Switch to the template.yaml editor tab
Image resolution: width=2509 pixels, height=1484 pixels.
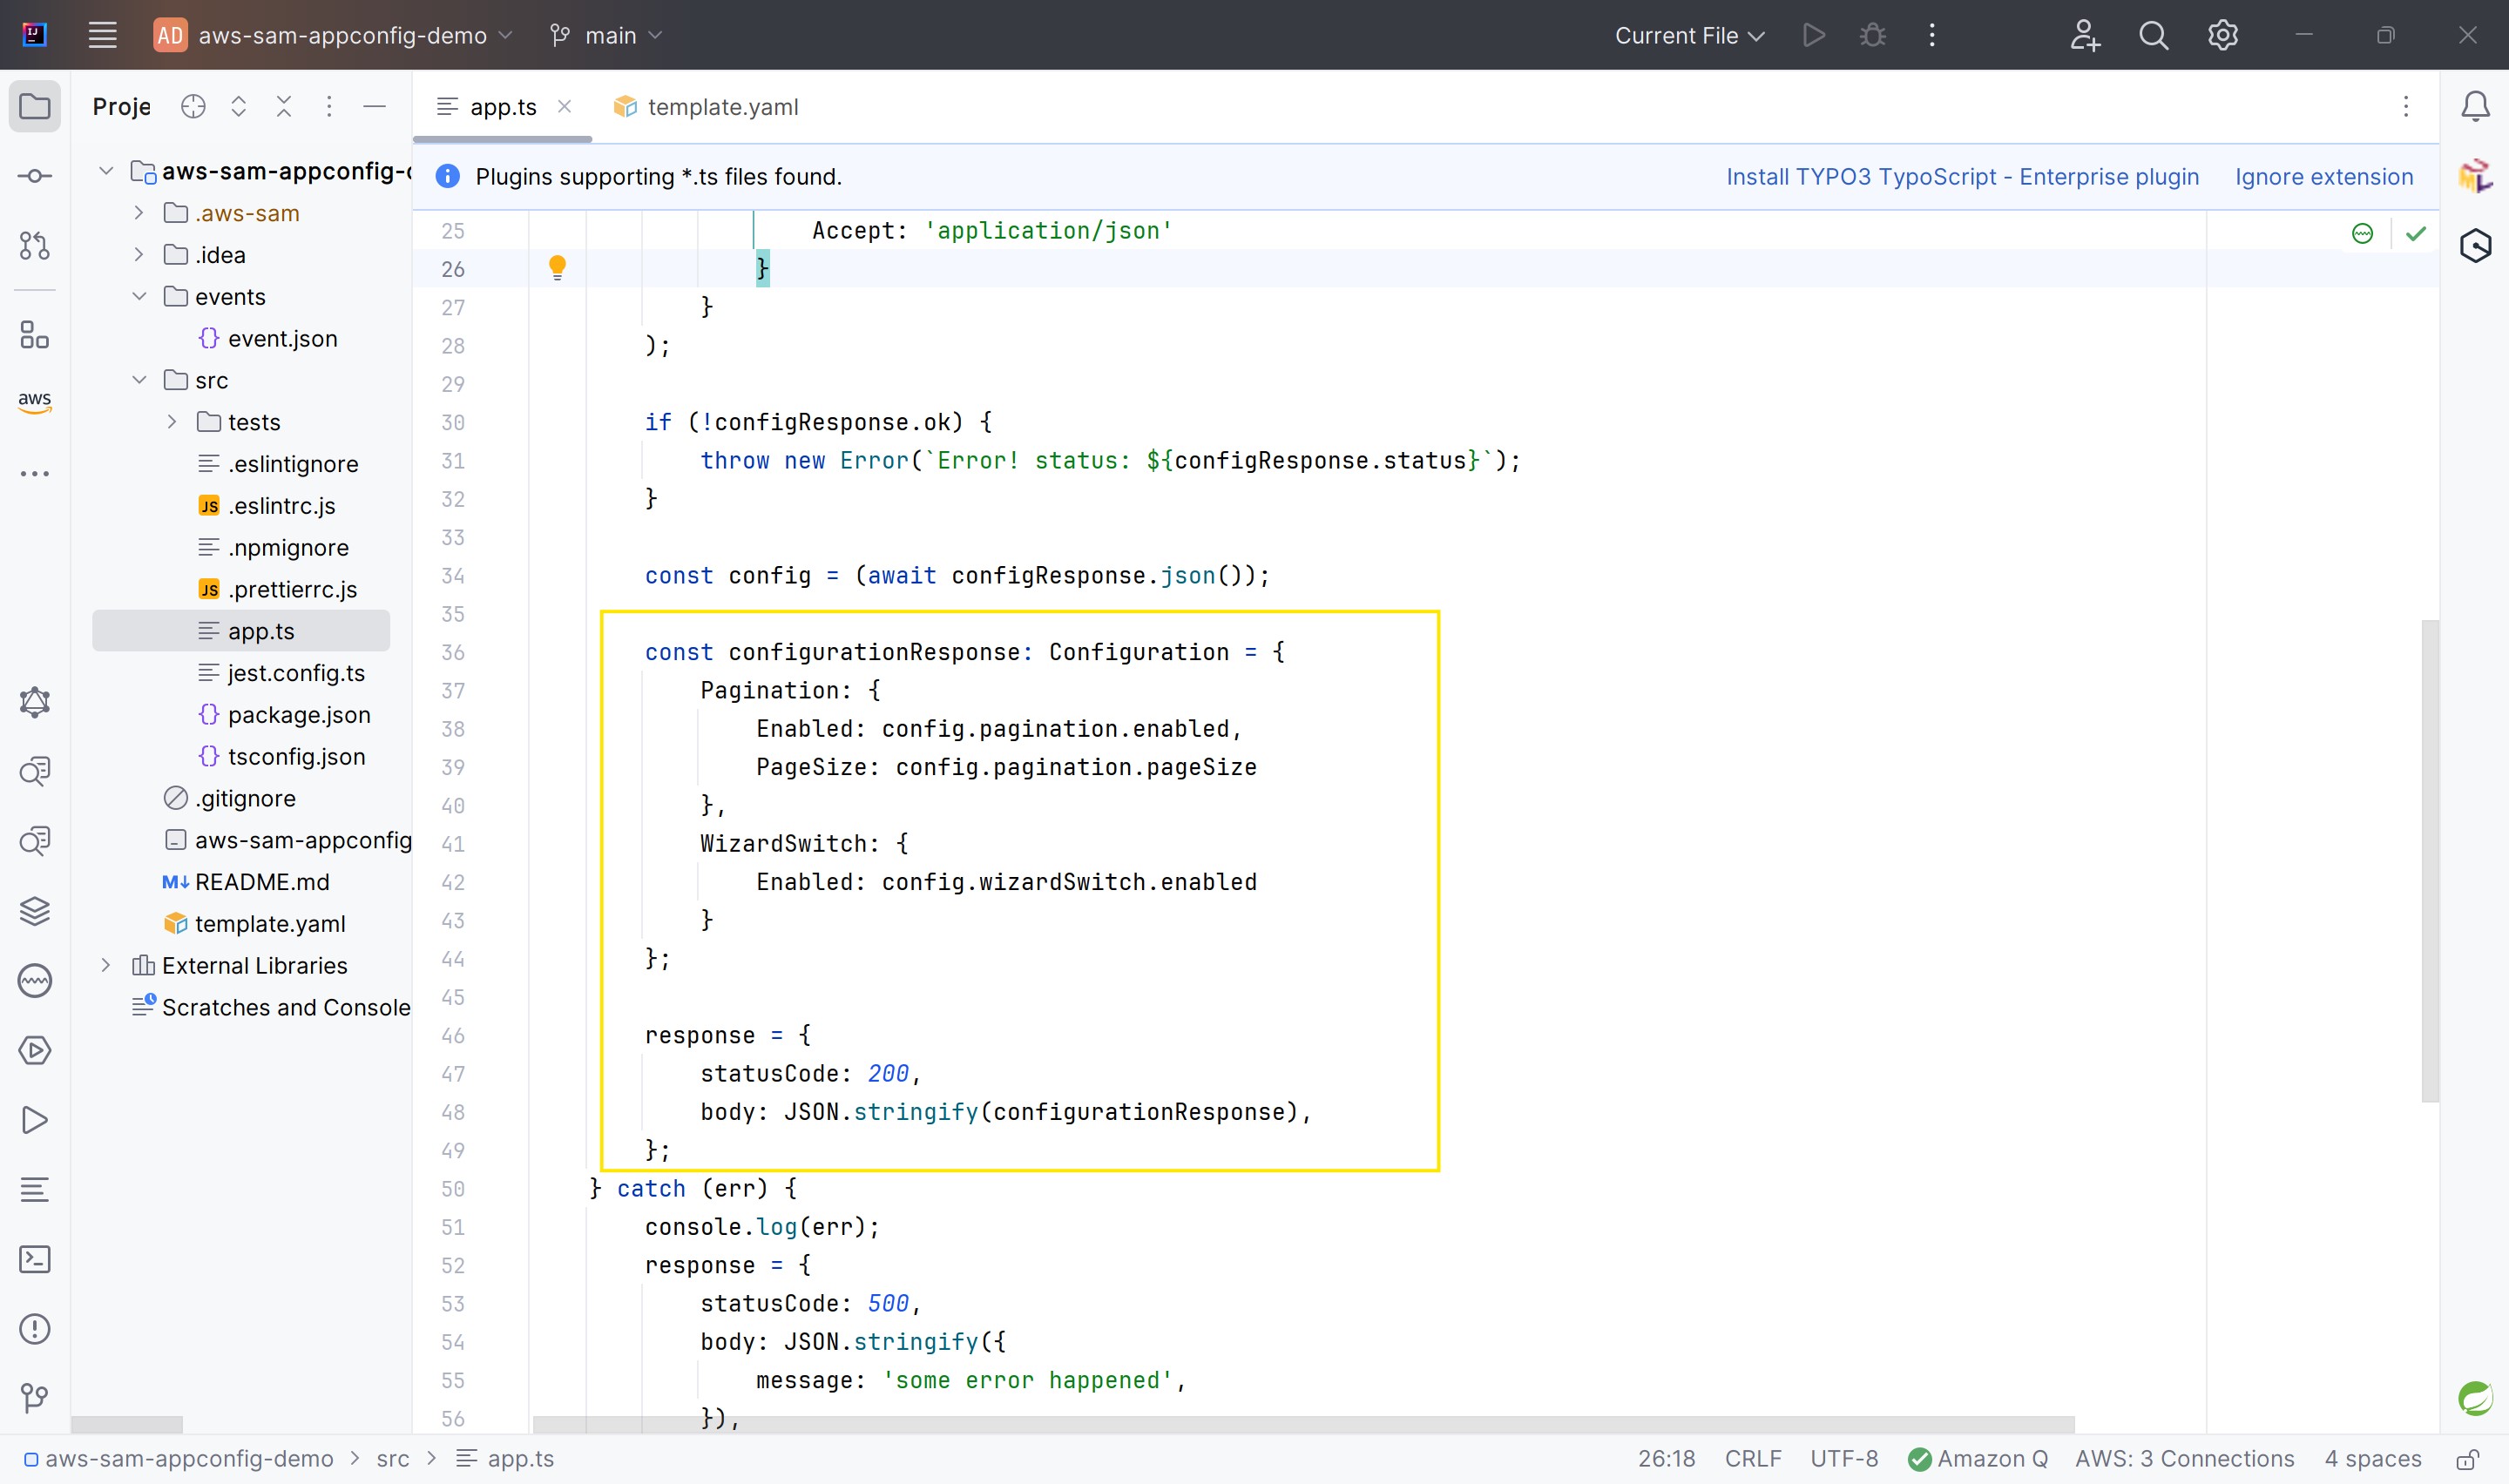706,107
